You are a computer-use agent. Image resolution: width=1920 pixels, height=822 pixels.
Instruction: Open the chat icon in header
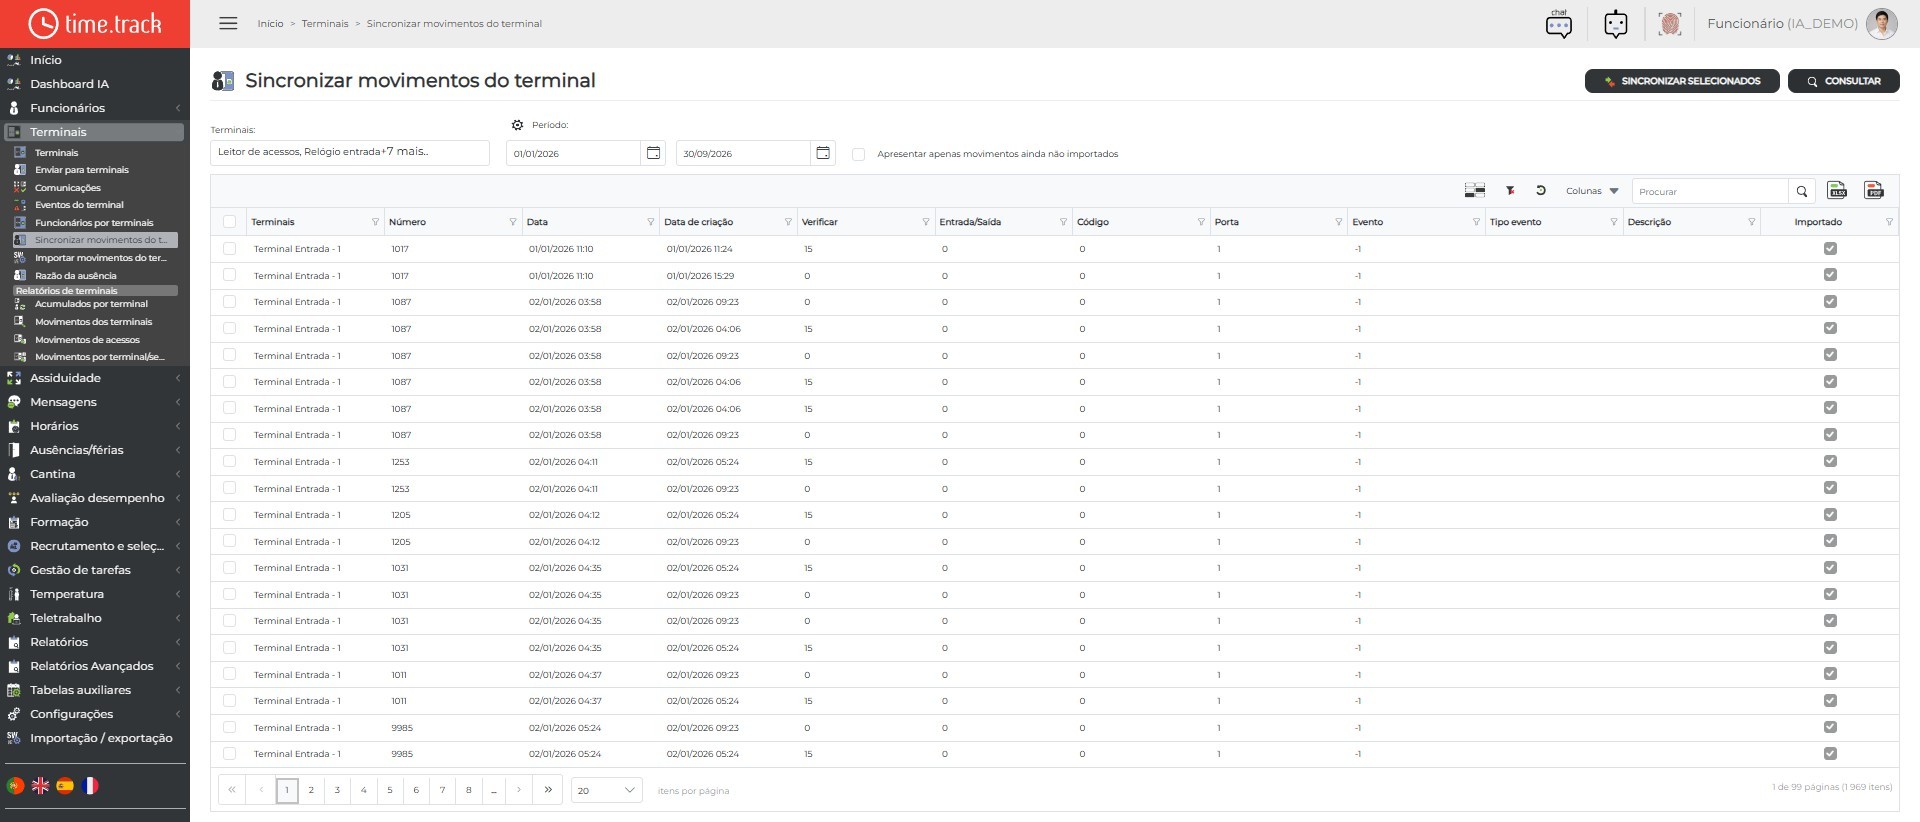(1559, 24)
